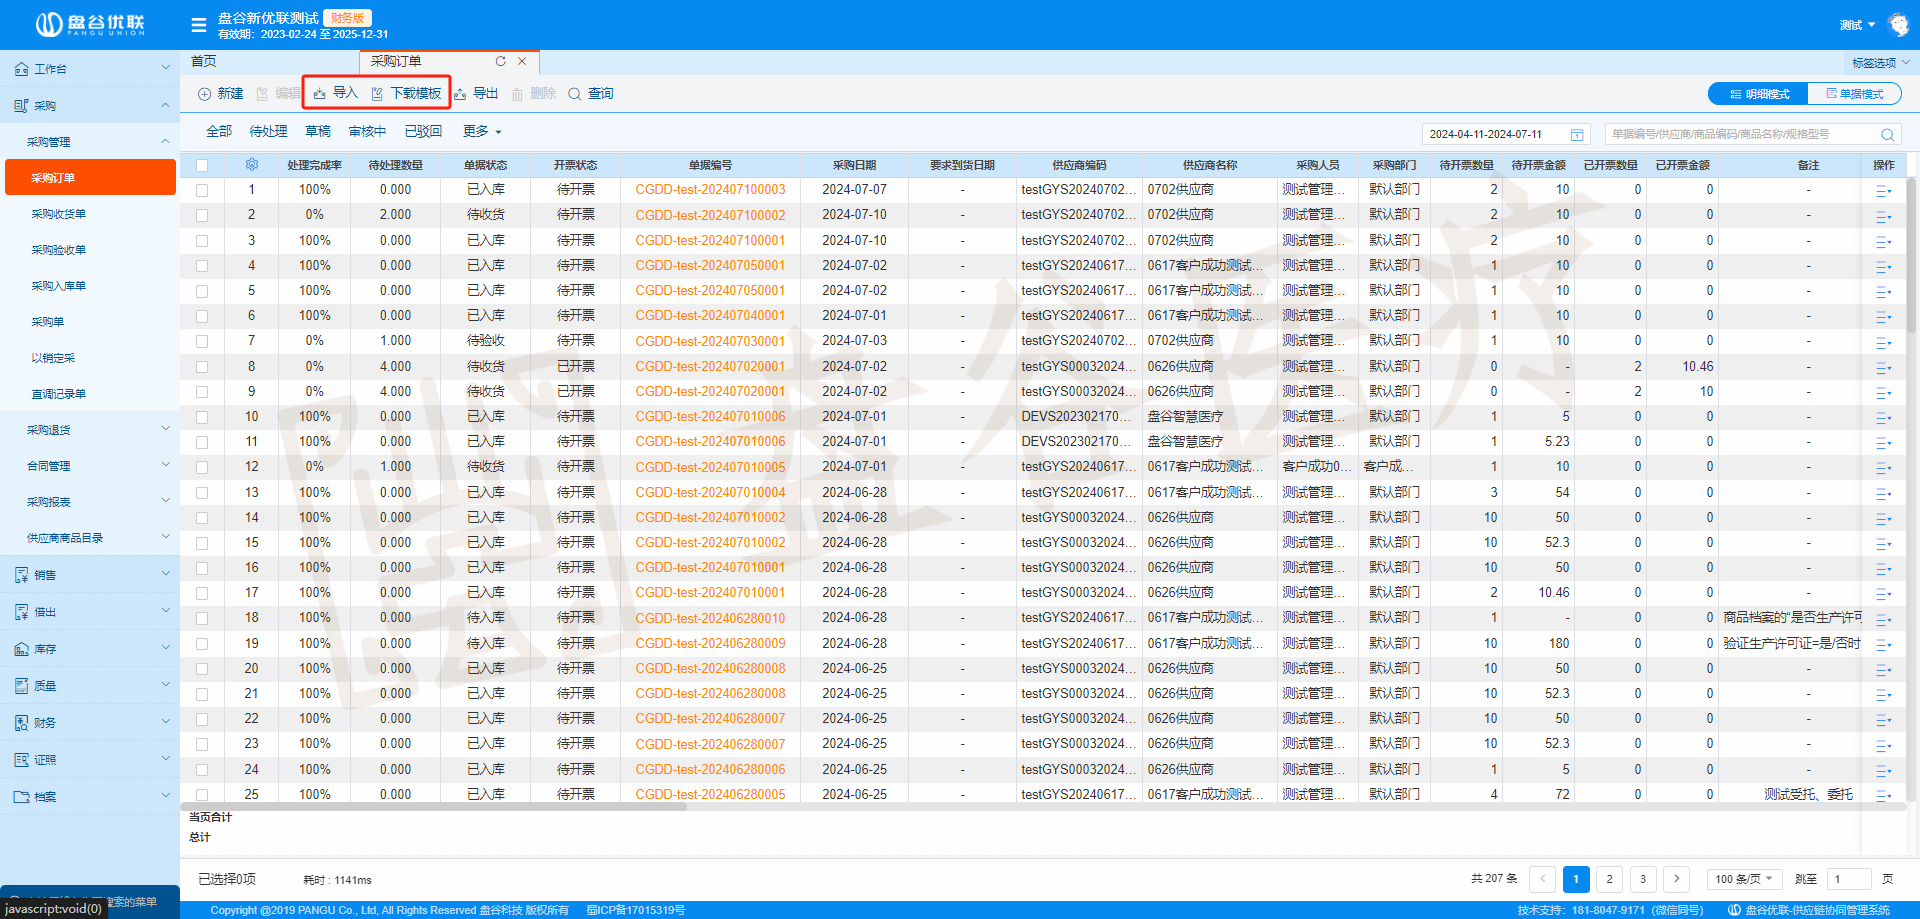Check the checkbox for row 16
Viewport: 1920px width, 919px height.
(x=202, y=568)
